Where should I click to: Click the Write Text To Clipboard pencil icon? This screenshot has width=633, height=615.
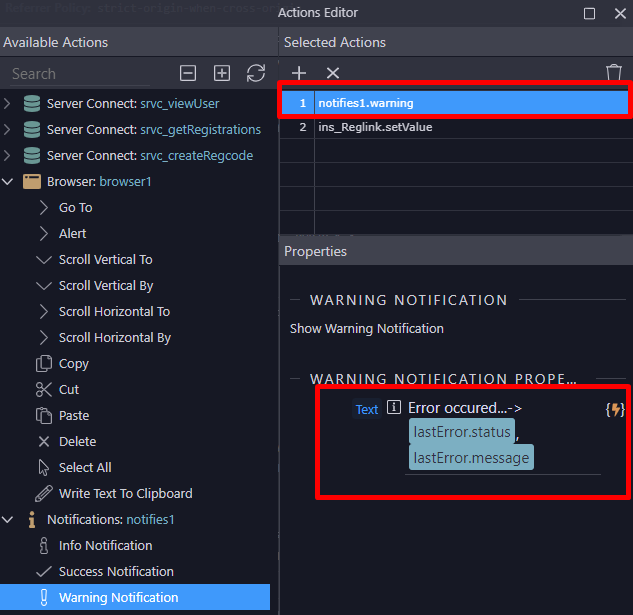pyautogui.click(x=44, y=493)
